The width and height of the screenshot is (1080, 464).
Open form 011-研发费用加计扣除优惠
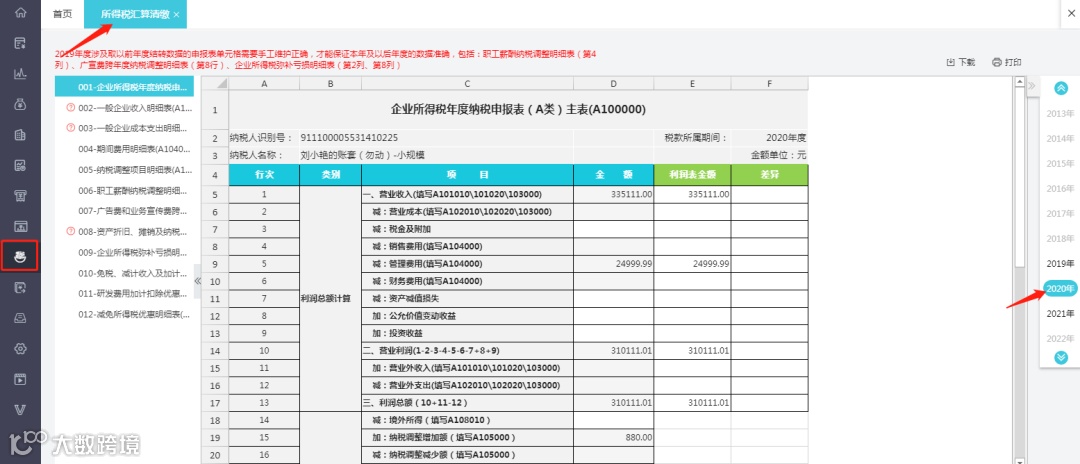133,293
